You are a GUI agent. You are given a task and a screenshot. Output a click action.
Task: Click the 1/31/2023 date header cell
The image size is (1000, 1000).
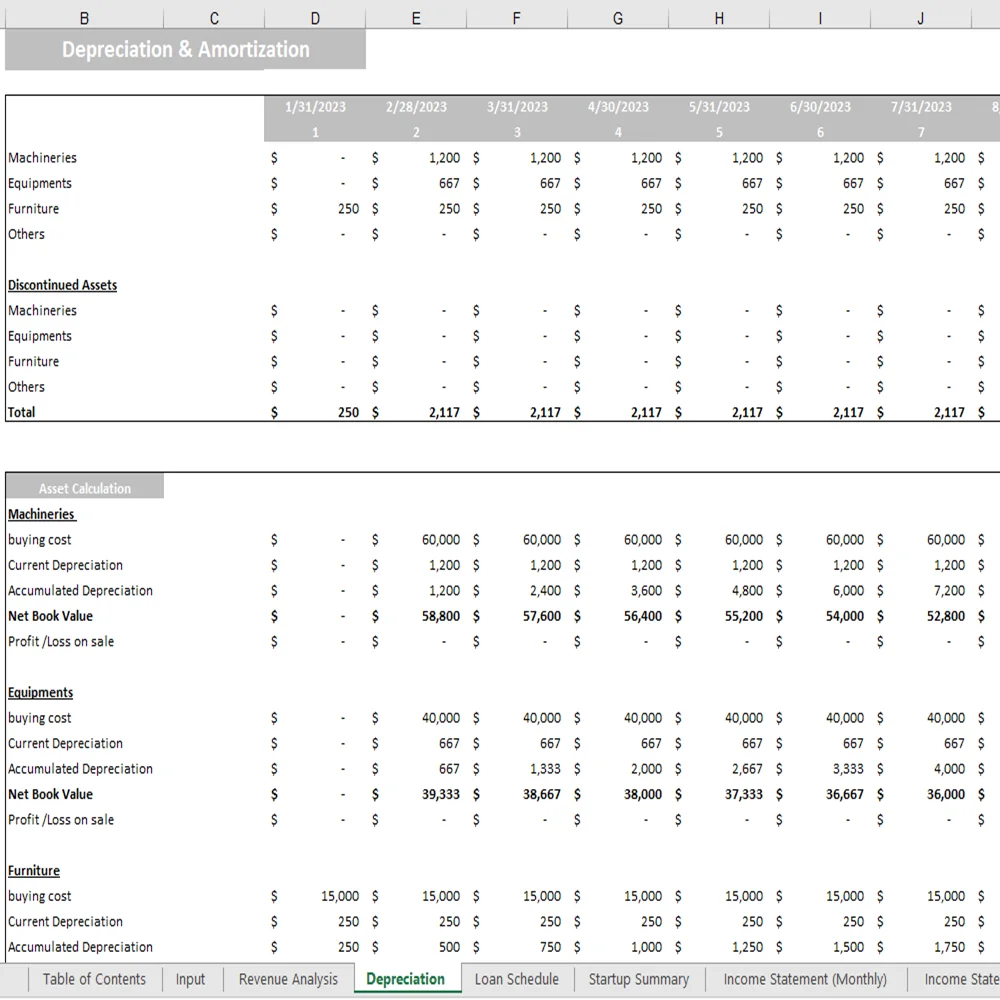tap(316, 106)
